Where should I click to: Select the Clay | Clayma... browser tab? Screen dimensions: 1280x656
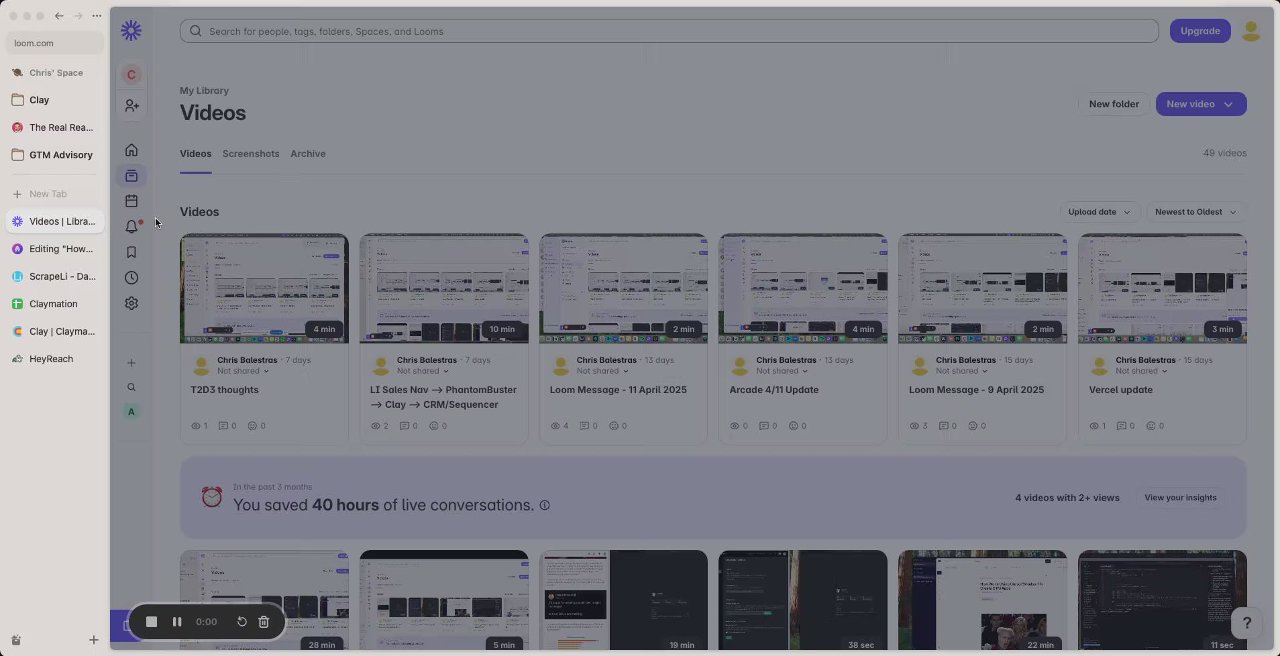click(x=55, y=331)
